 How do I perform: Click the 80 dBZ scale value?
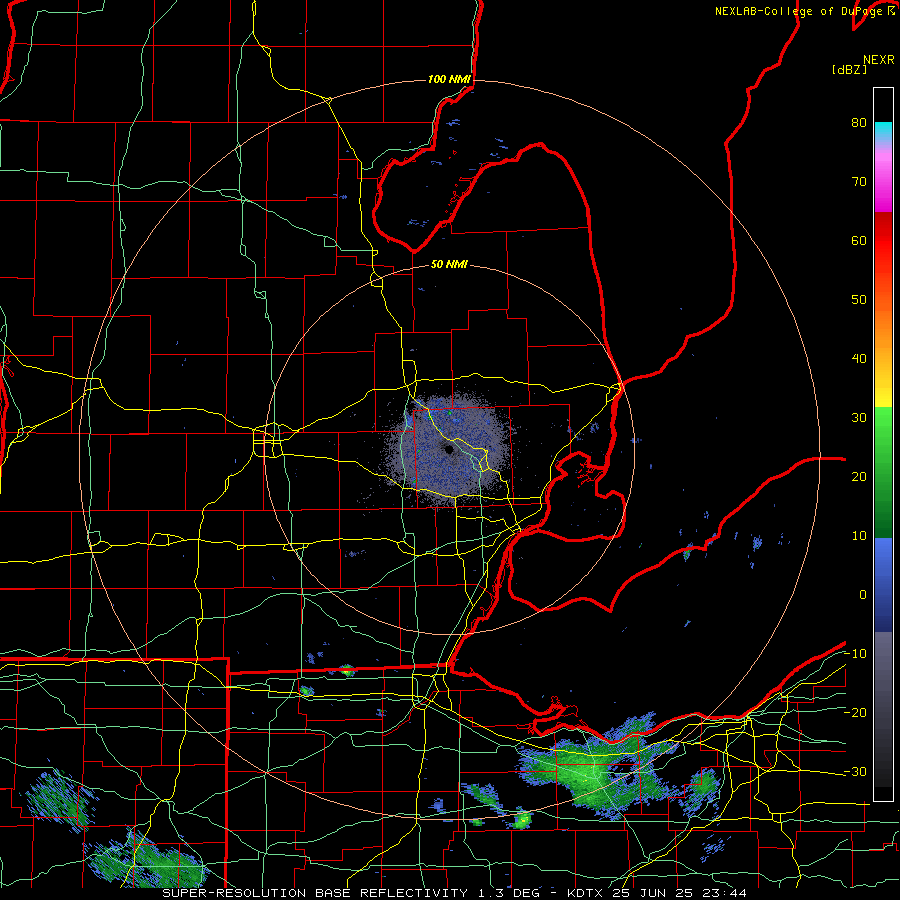[x=859, y=123]
